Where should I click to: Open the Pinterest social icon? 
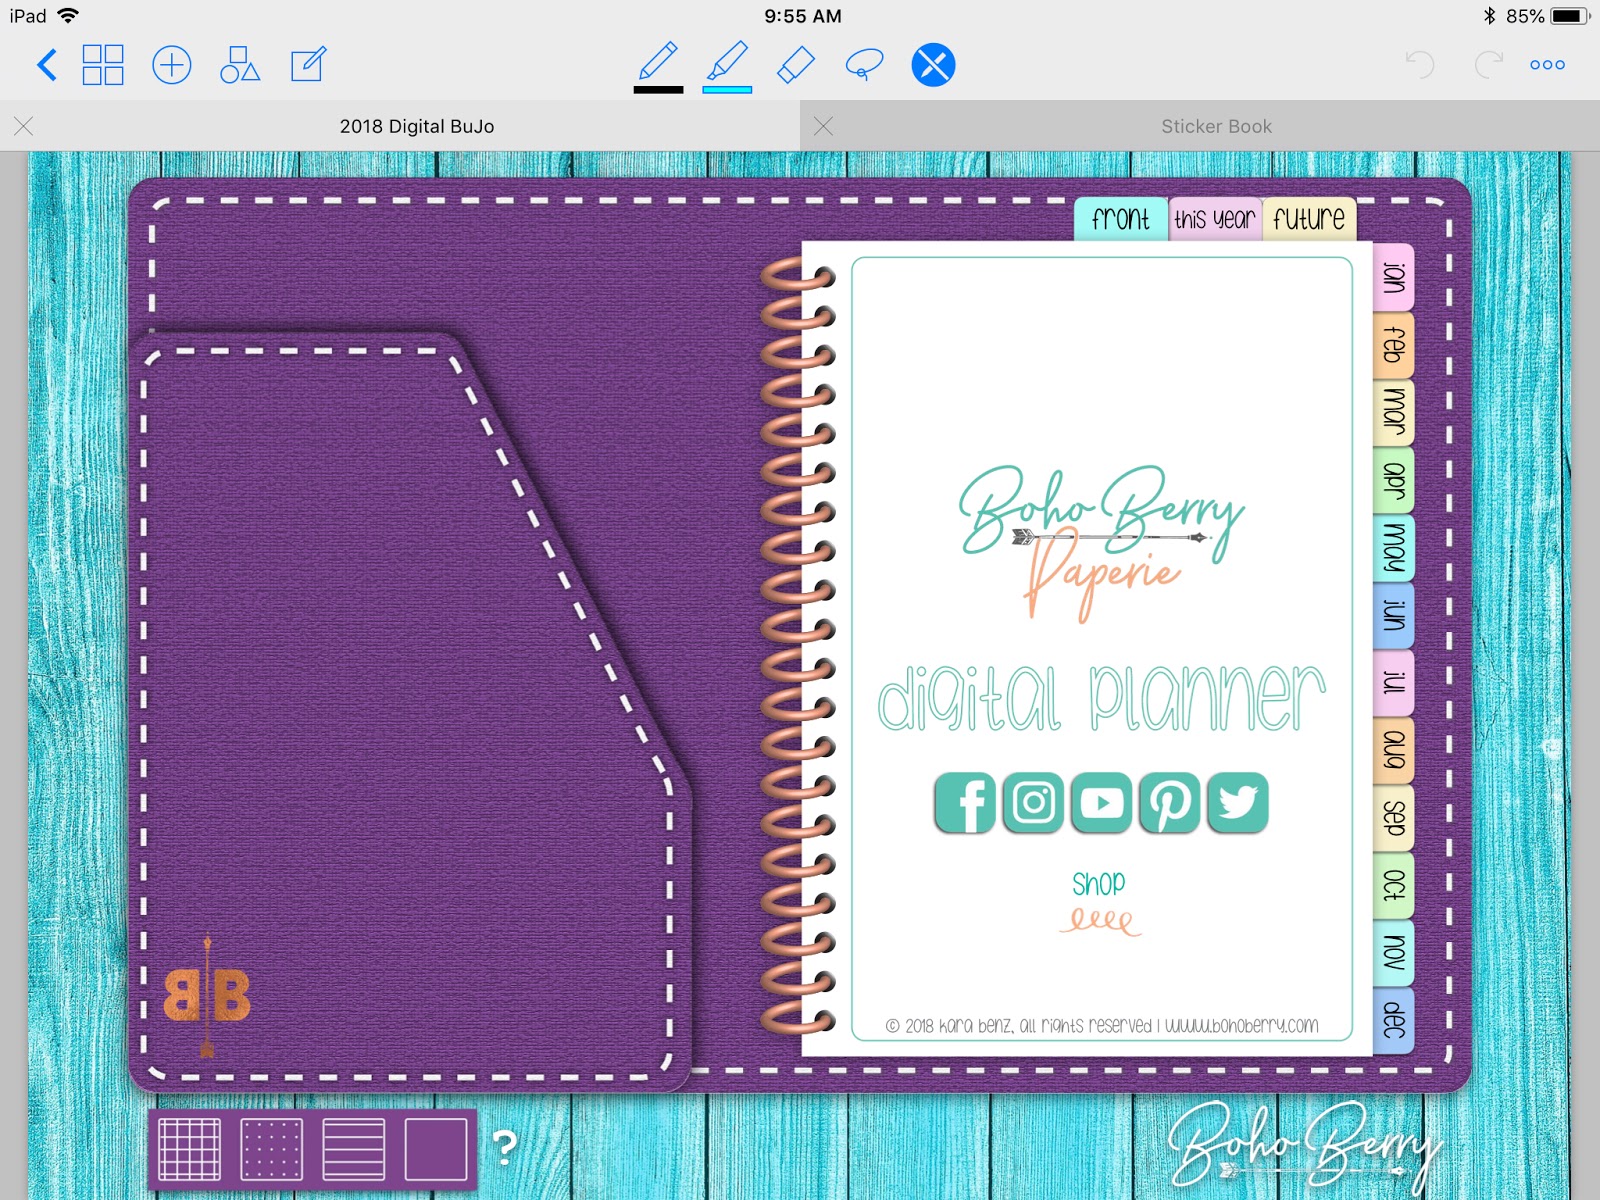(x=1170, y=801)
